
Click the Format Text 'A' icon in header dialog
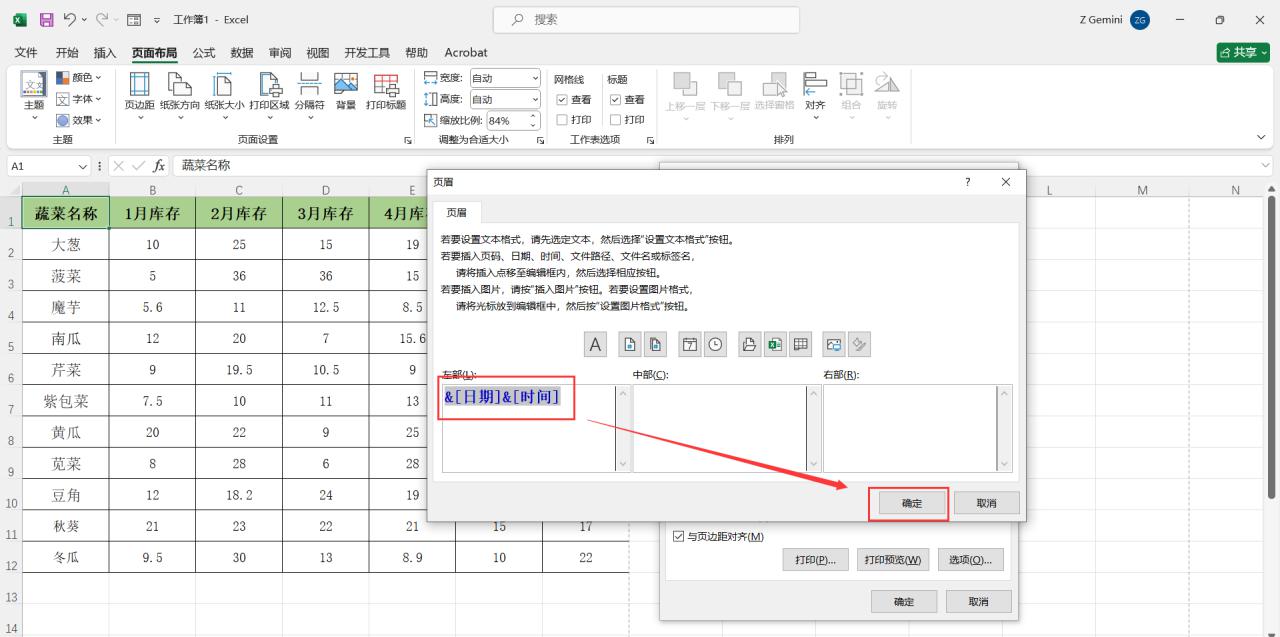(596, 345)
